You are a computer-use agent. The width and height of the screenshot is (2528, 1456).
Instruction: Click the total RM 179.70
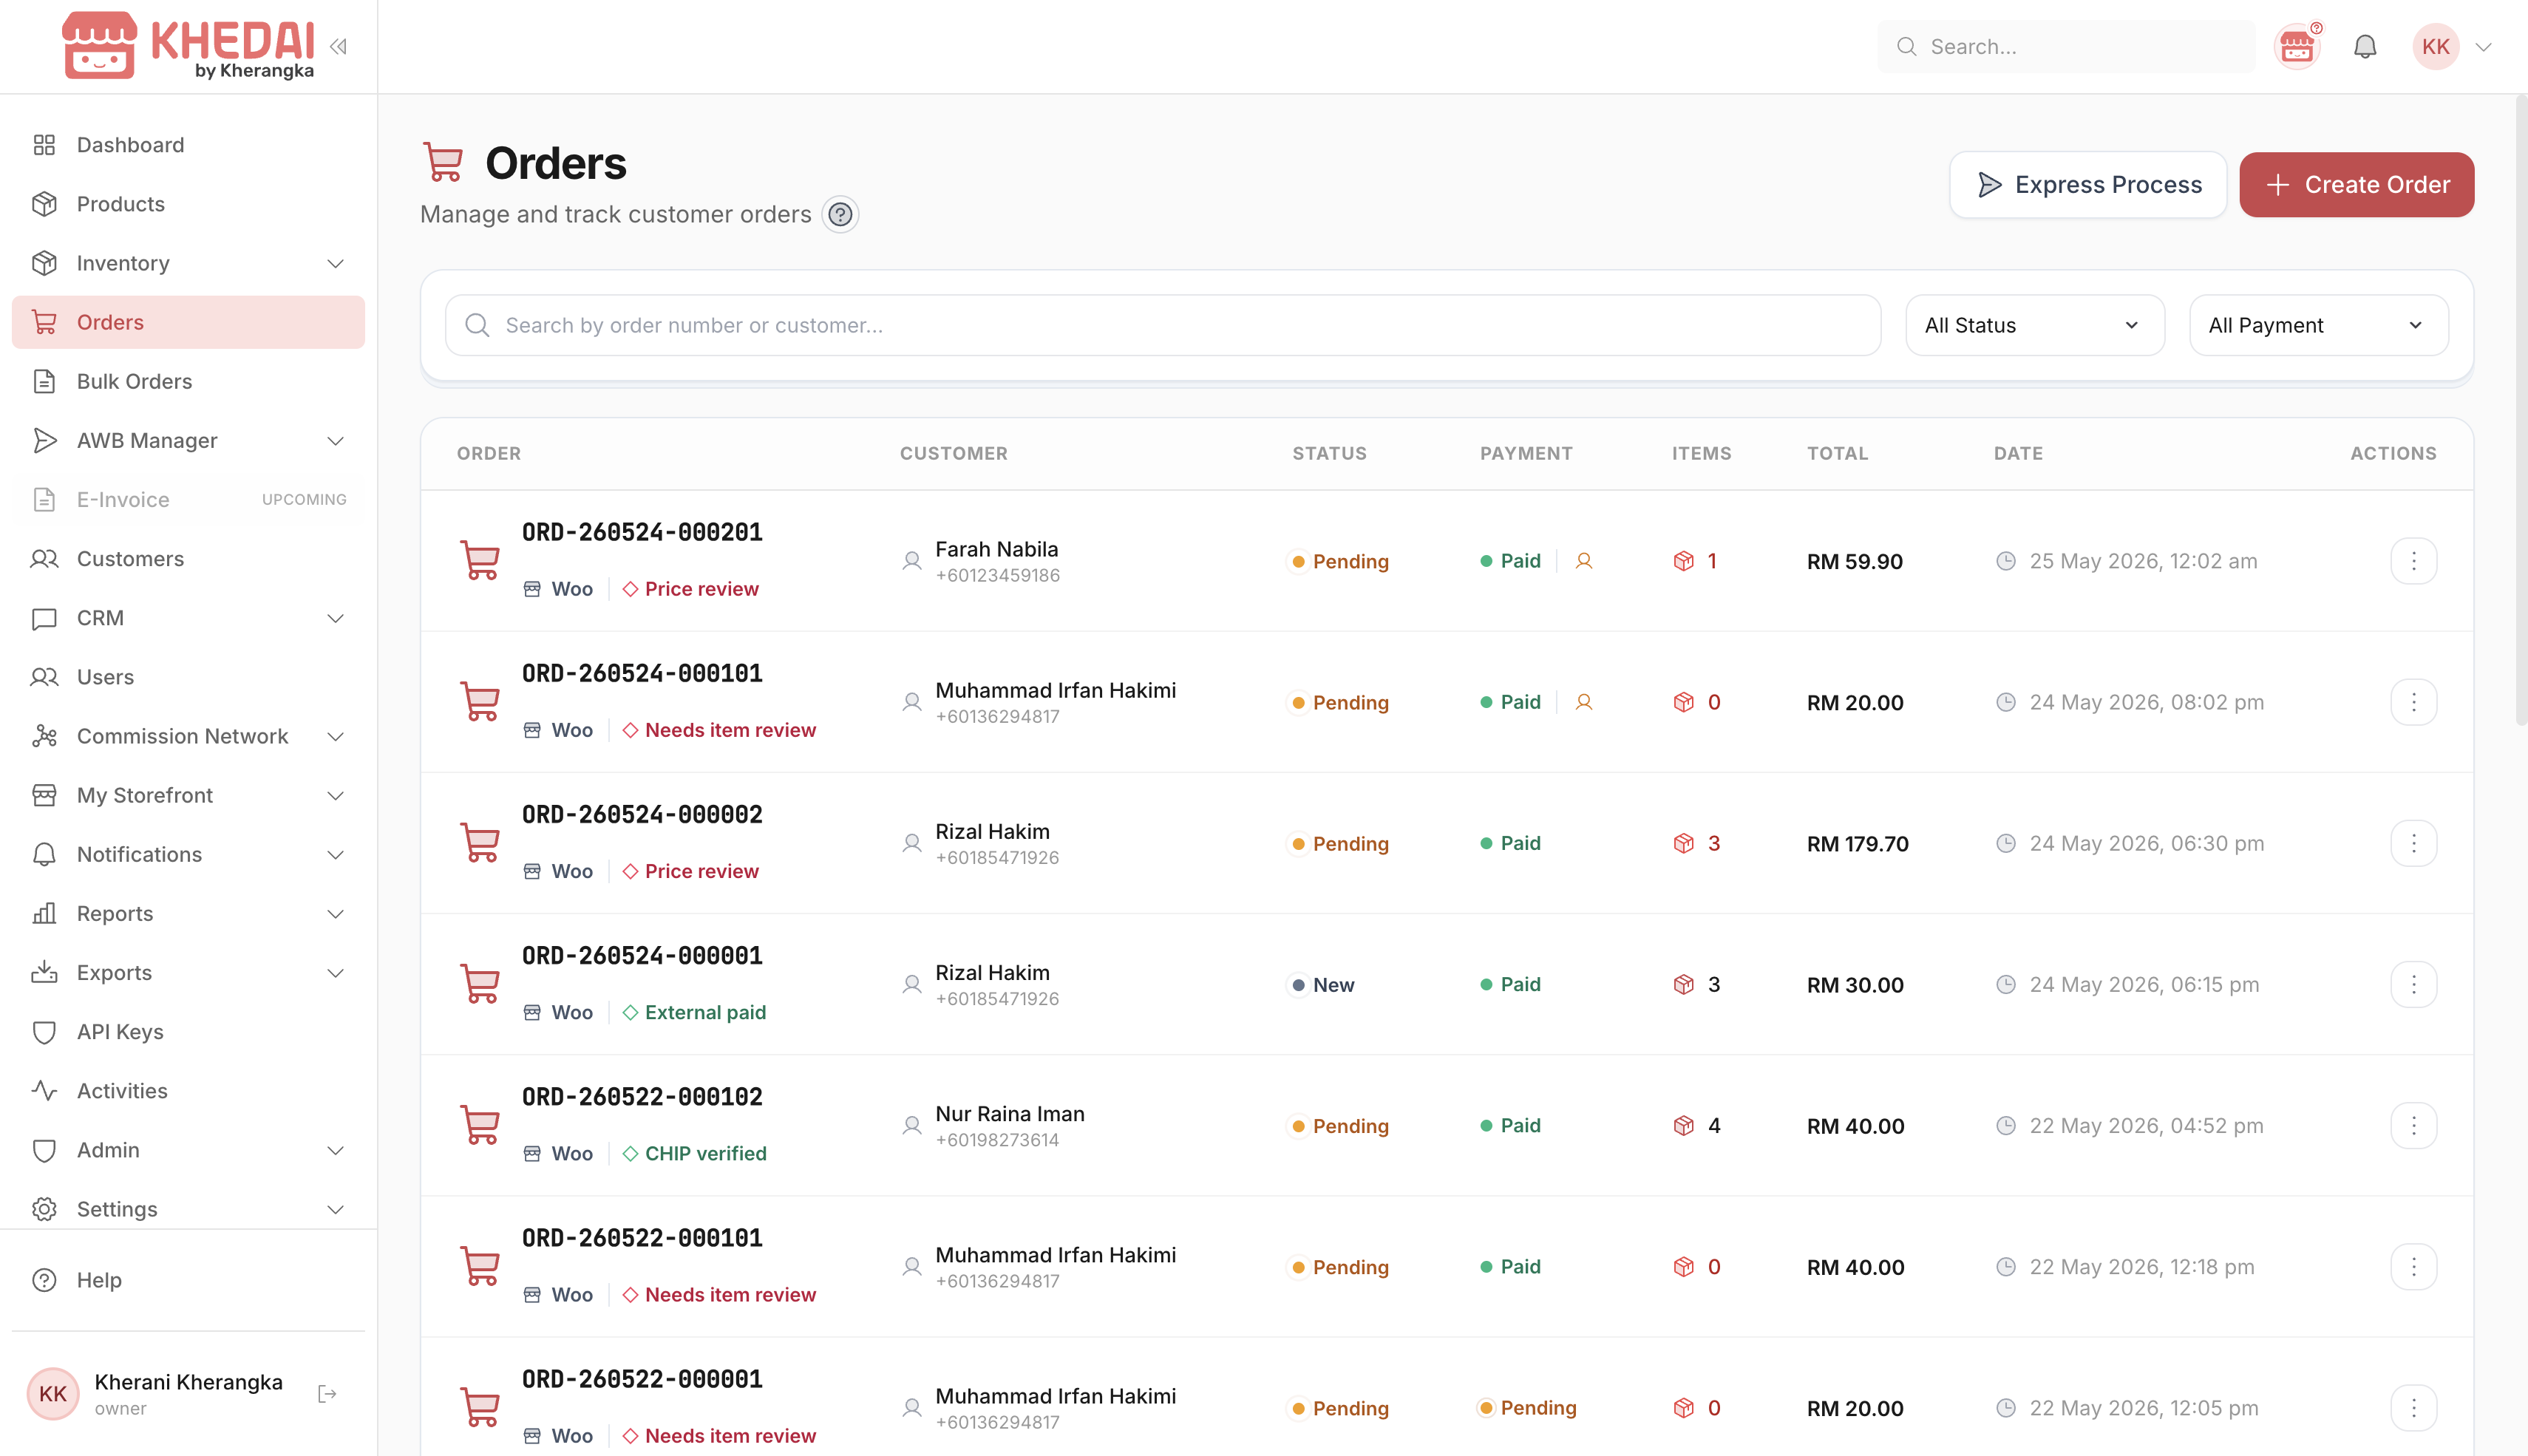click(1858, 843)
